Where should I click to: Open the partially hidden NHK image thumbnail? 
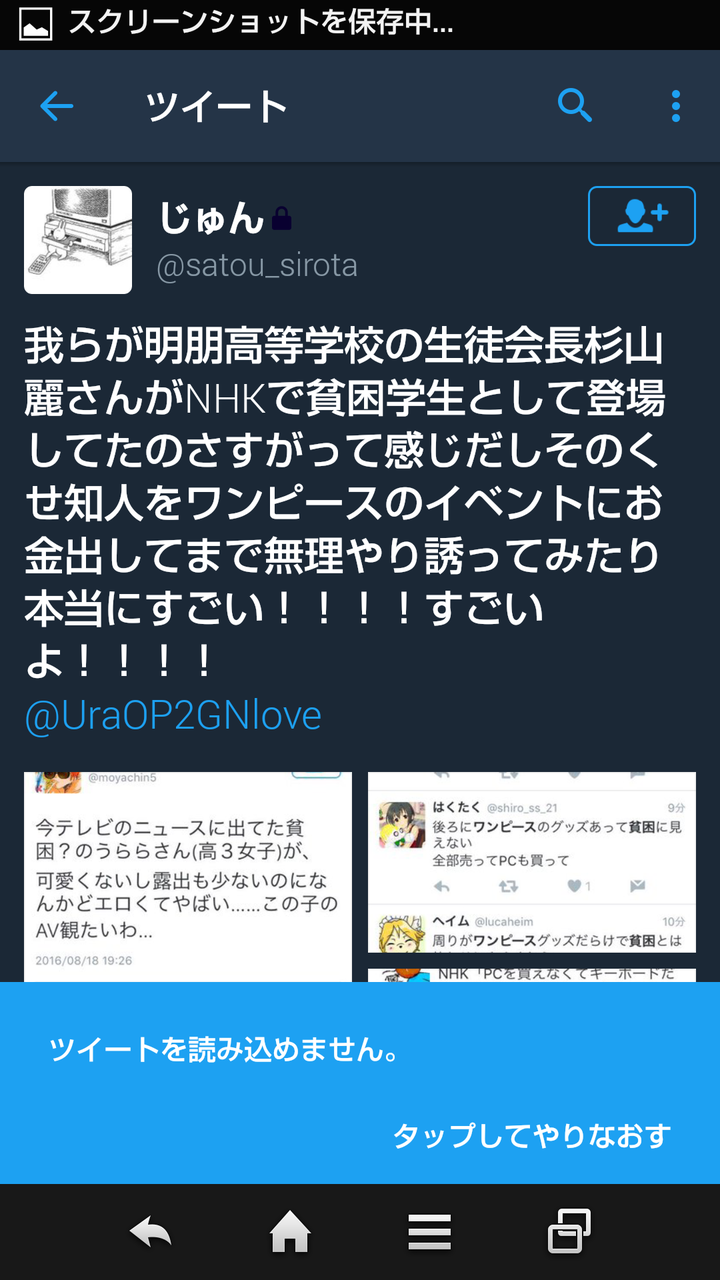point(532,975)
